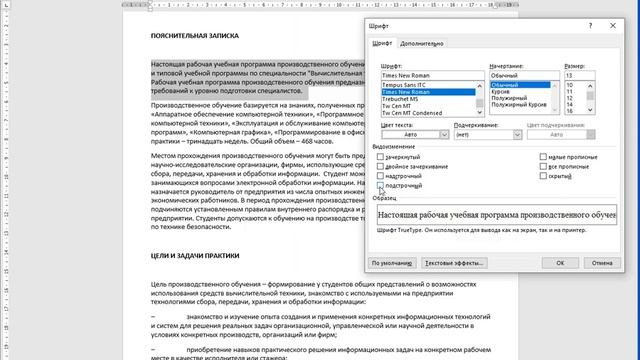Screen dimensions: 640x360
Task: Choose Полужирный Курсив style
Action: point(520,104)
